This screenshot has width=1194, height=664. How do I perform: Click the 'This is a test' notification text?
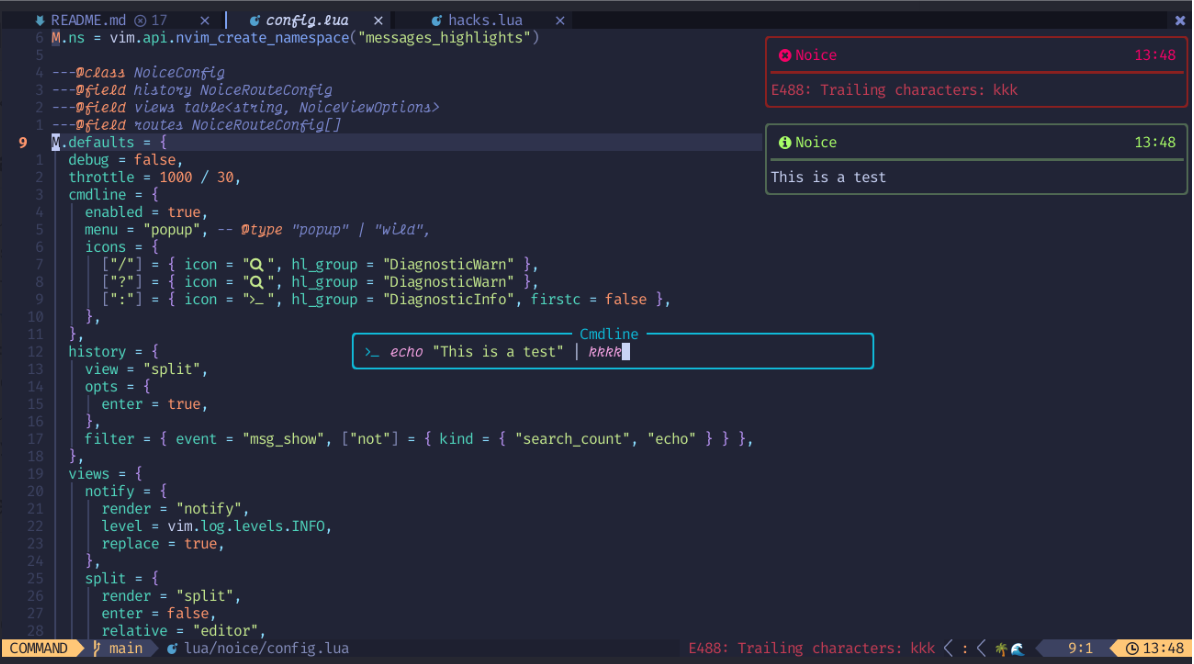click(828, 177)
